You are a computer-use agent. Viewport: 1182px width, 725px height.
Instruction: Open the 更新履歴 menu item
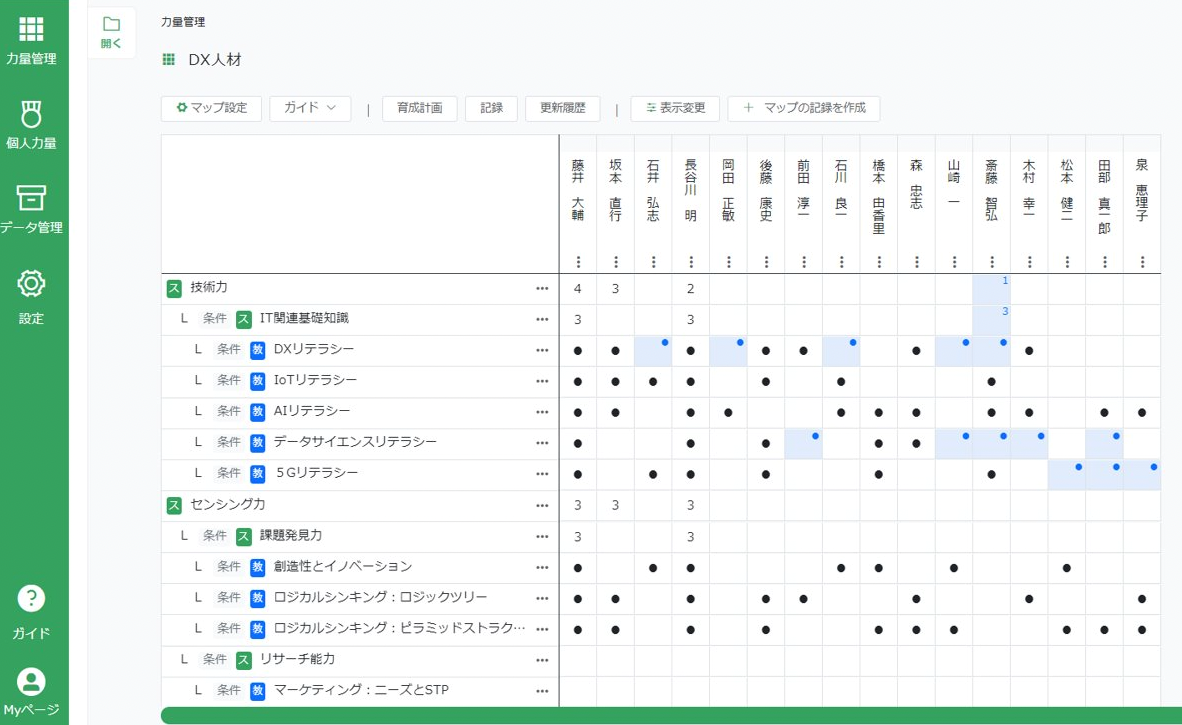(562, 108)
